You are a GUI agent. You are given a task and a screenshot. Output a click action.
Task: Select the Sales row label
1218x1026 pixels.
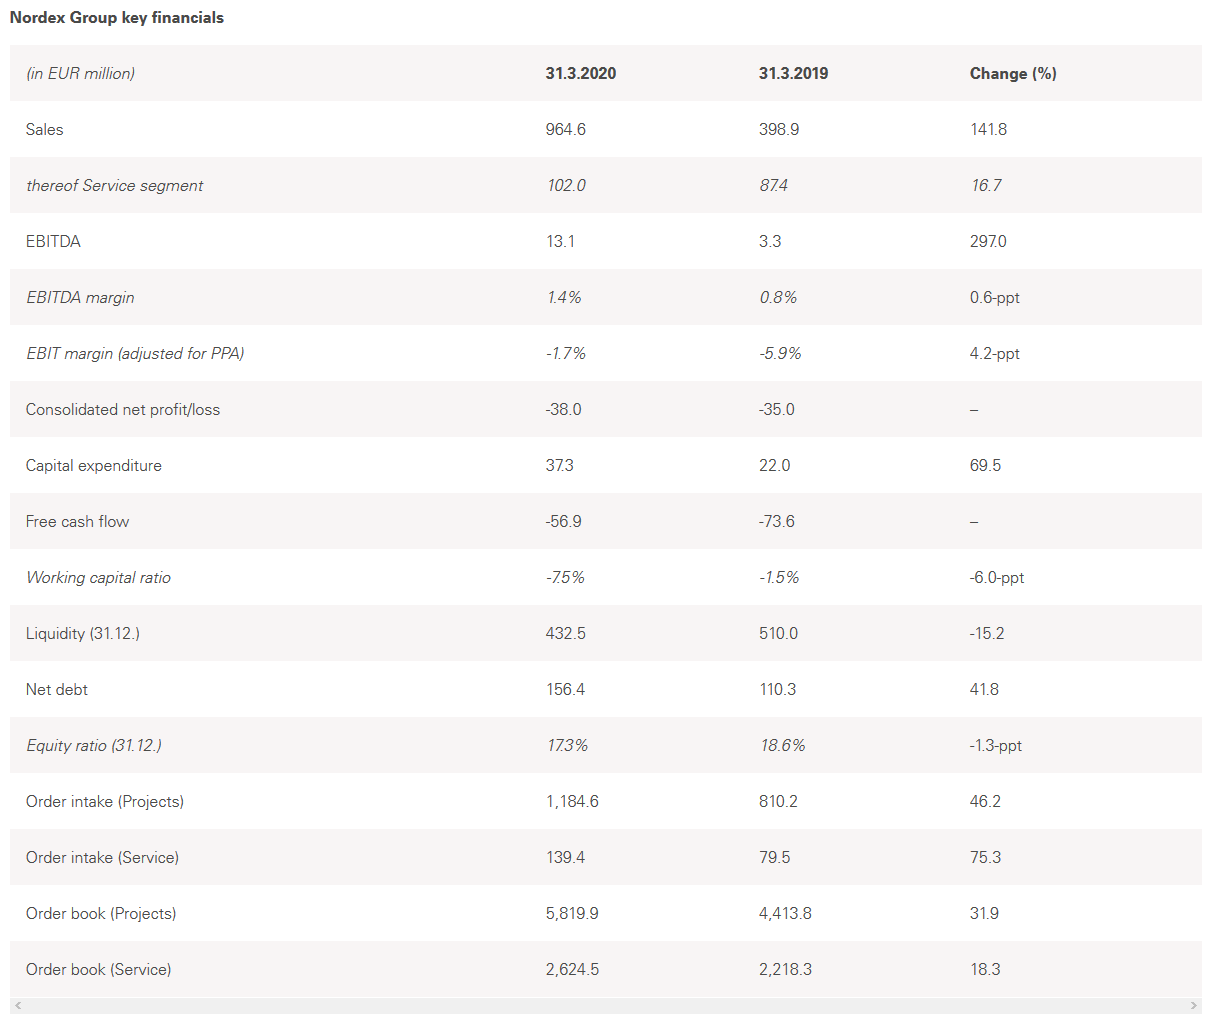(x=45, y=130)
